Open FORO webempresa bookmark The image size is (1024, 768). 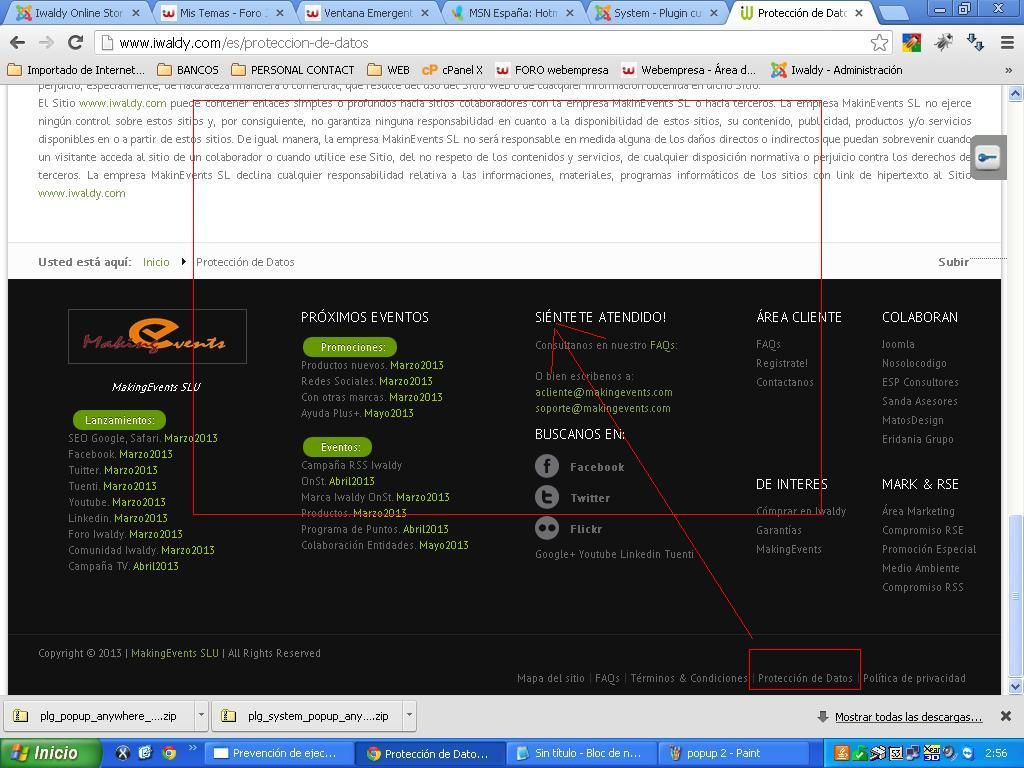coord(552,70)
